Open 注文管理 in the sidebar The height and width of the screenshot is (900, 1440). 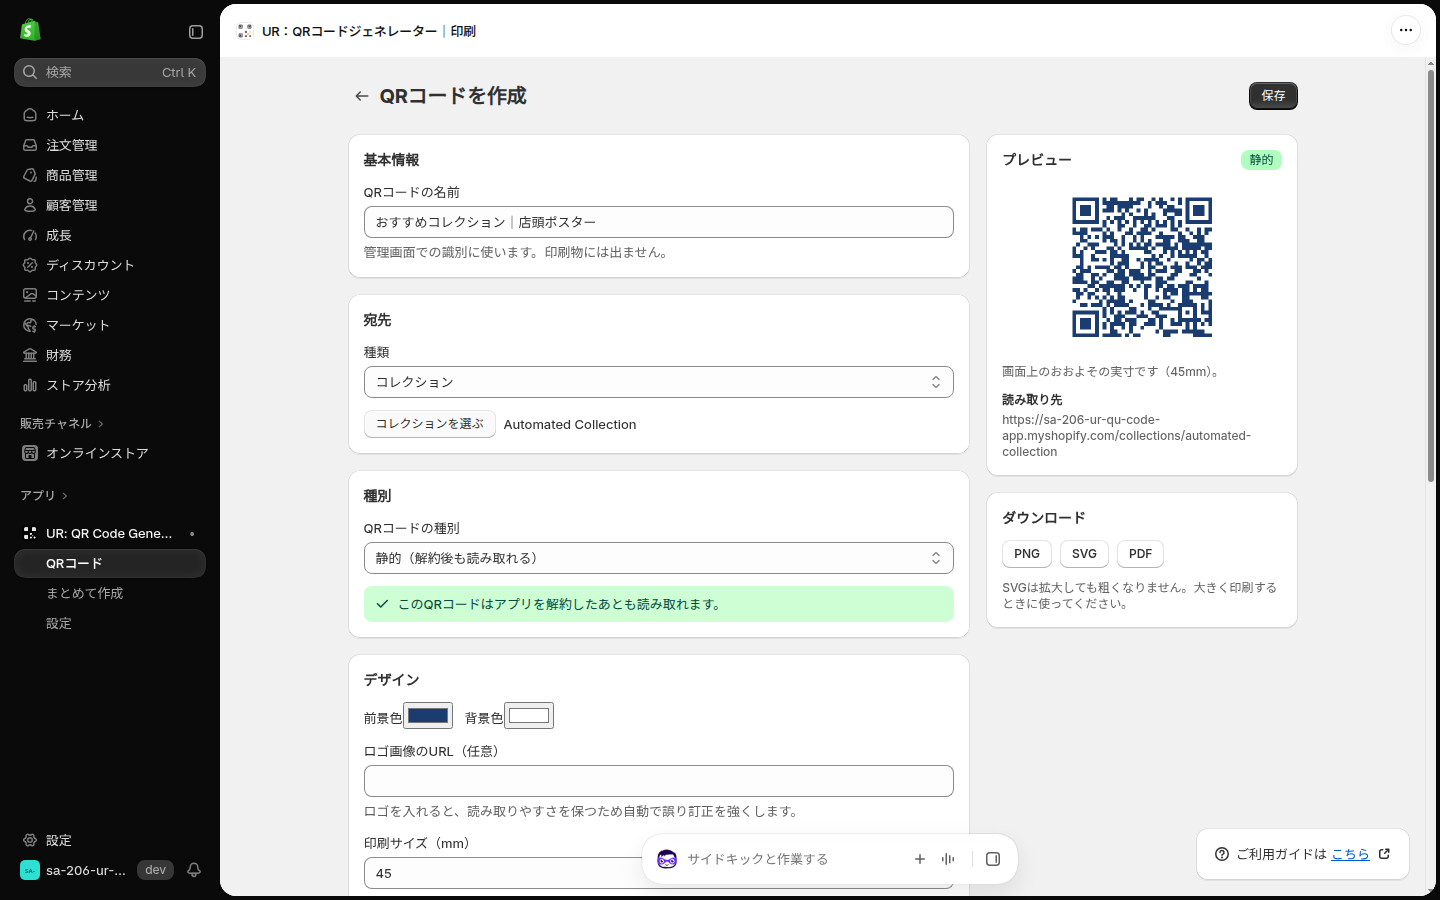pyautogui.click(x=110, y=145)
